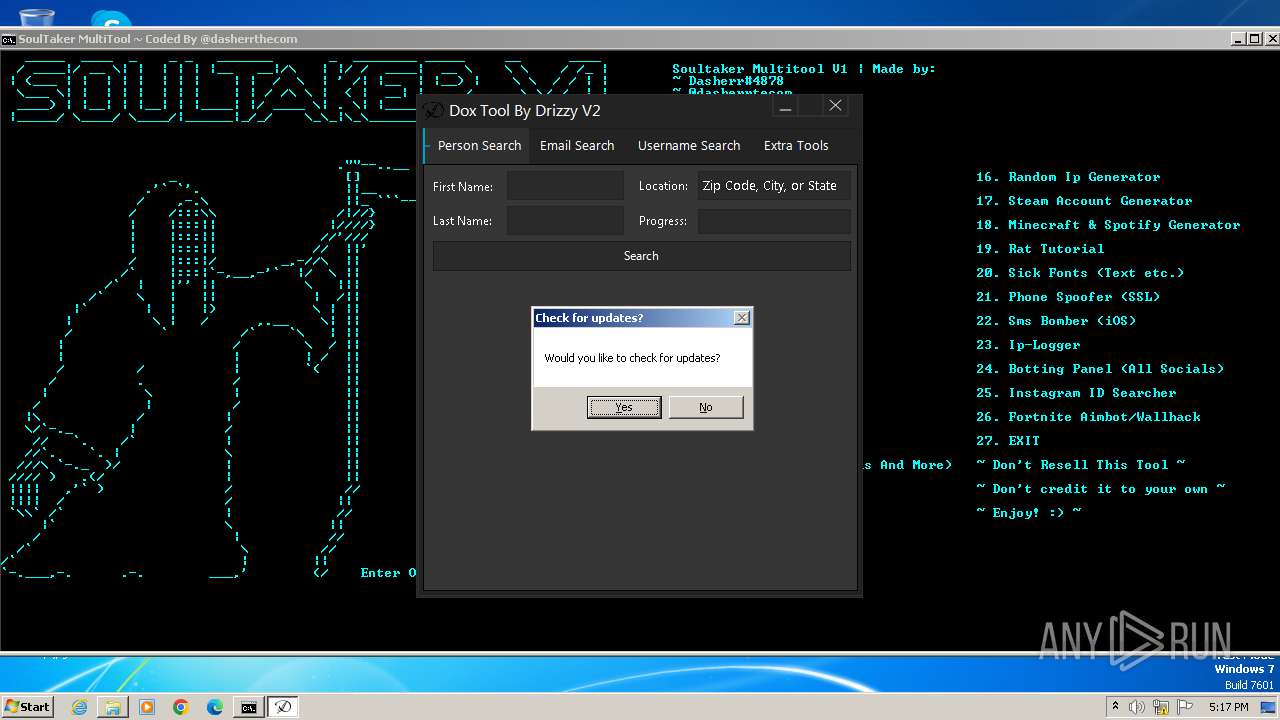Close the SoulTaker MultiTool console window
This screenshot has height=720, width=1280.
[x=1271, y=39]
